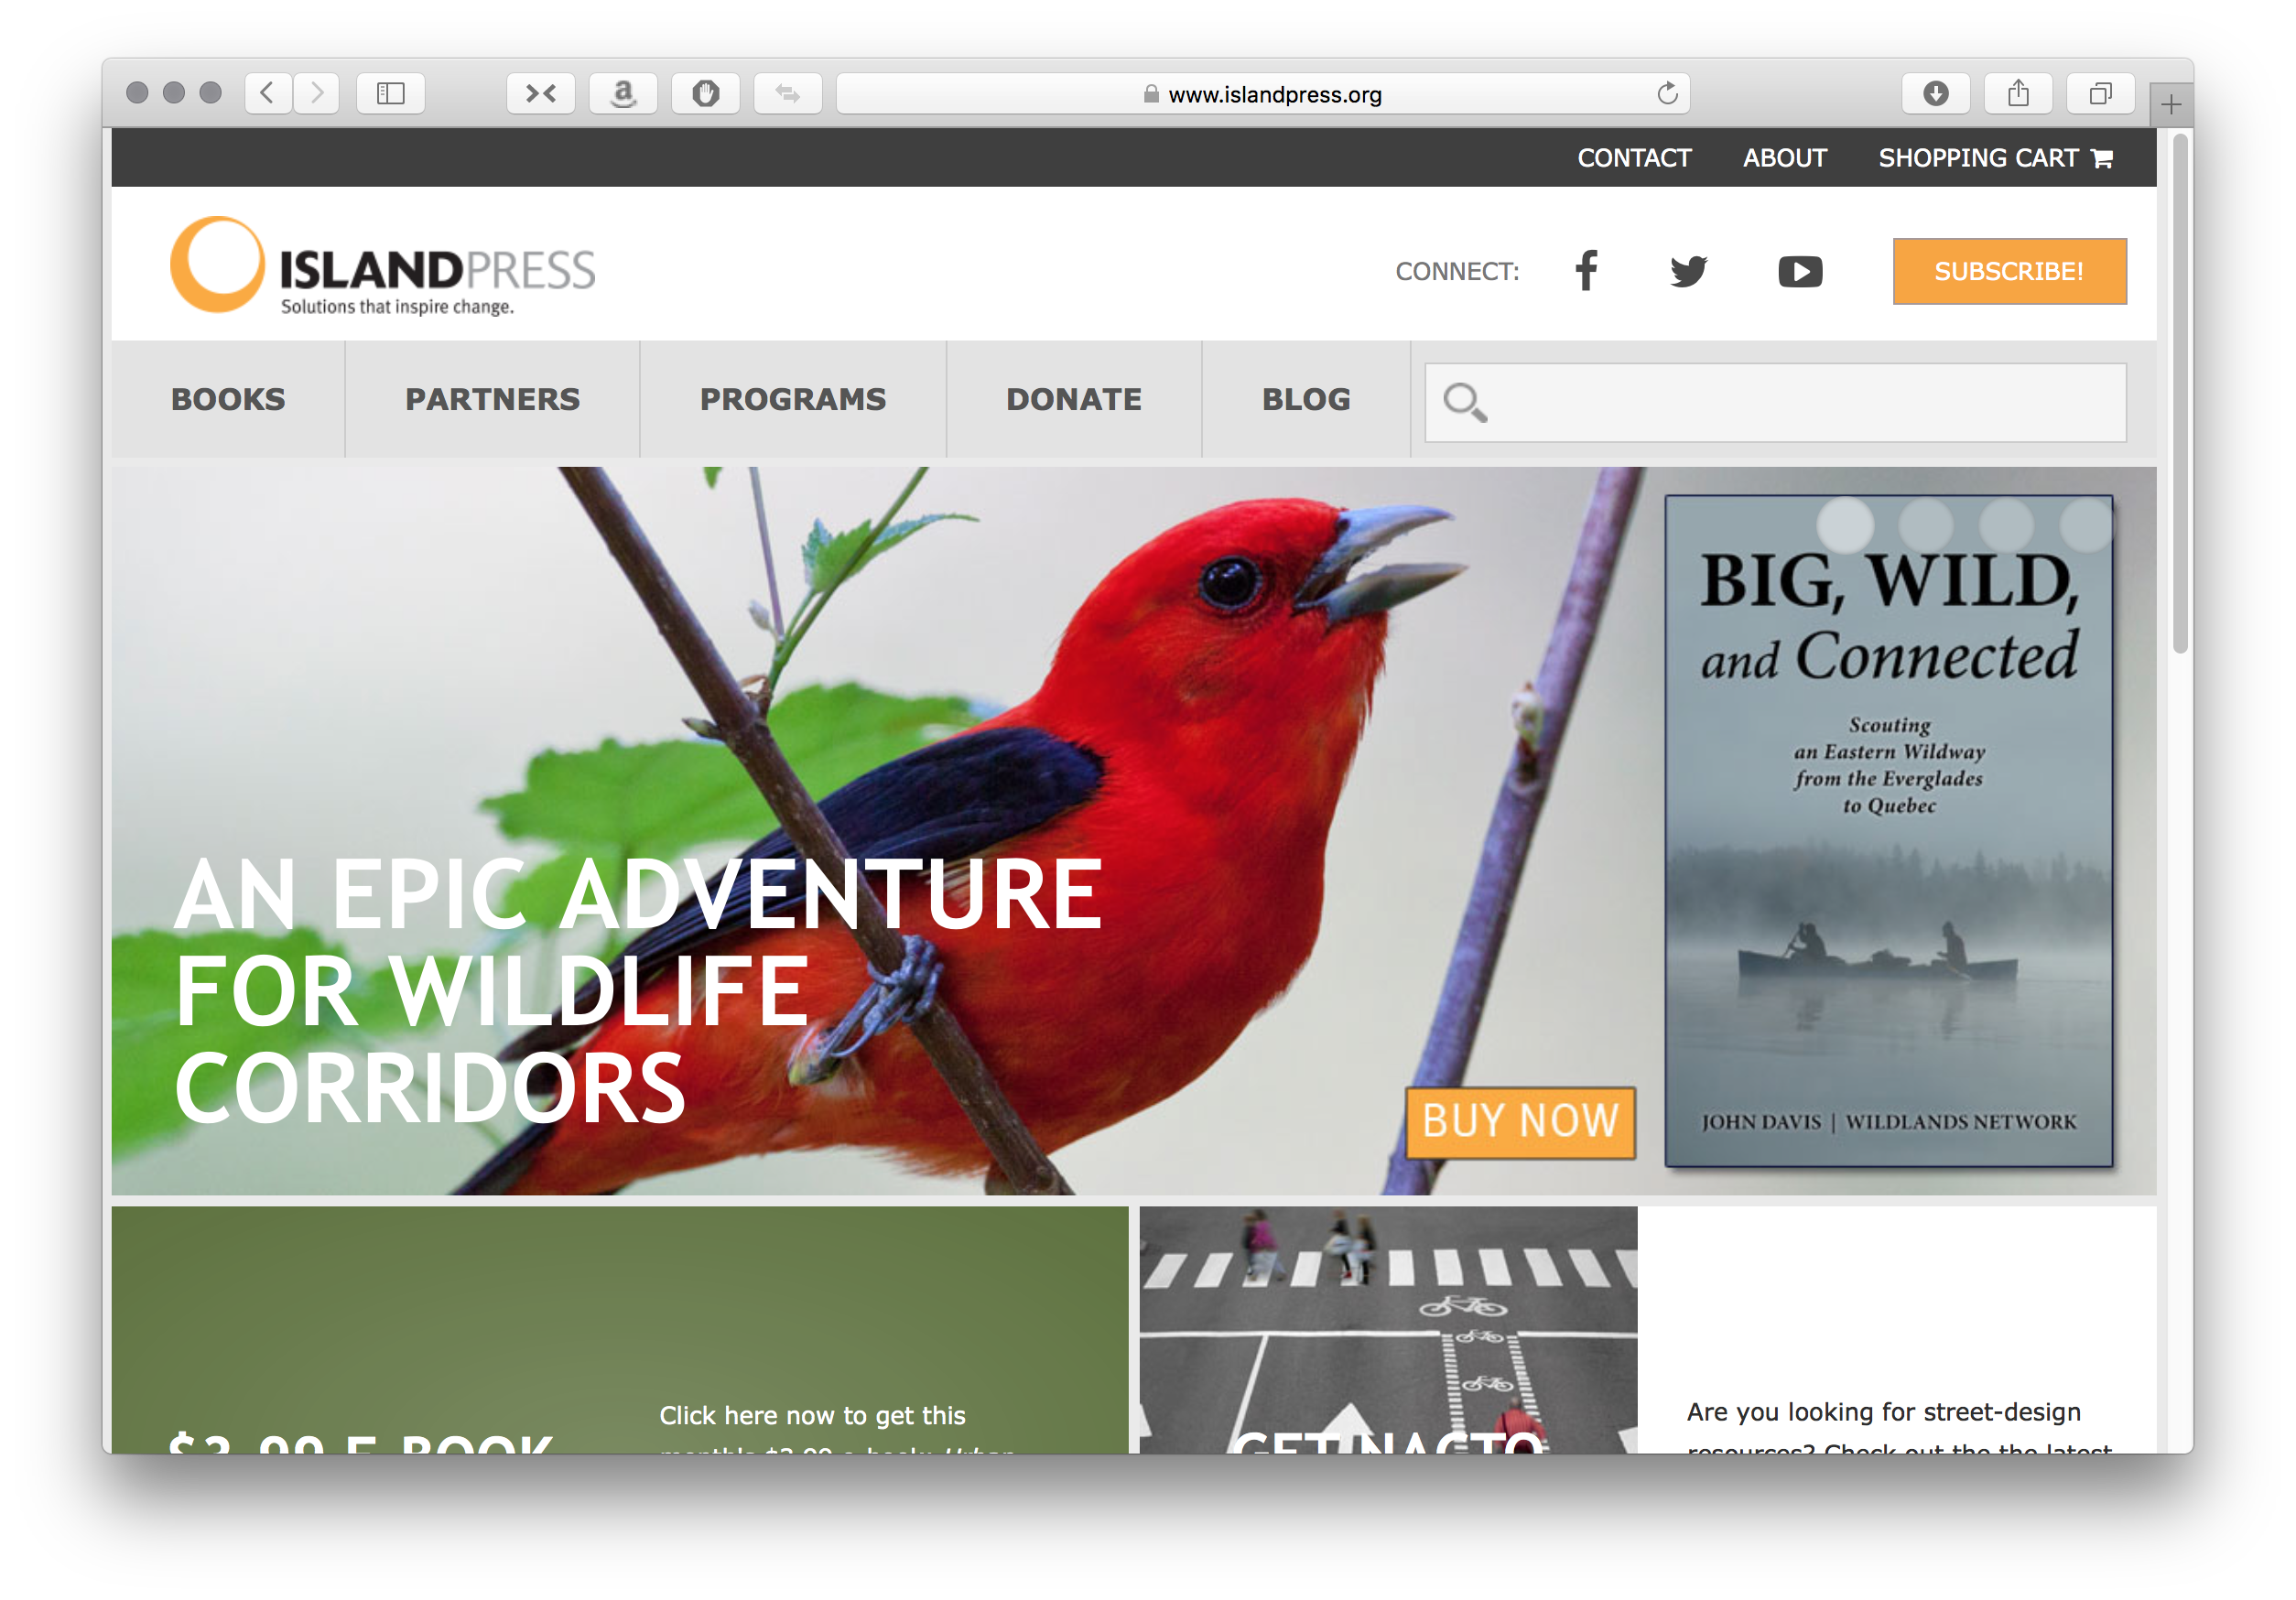Open the PROGRAMS menu

click(792, 399)
